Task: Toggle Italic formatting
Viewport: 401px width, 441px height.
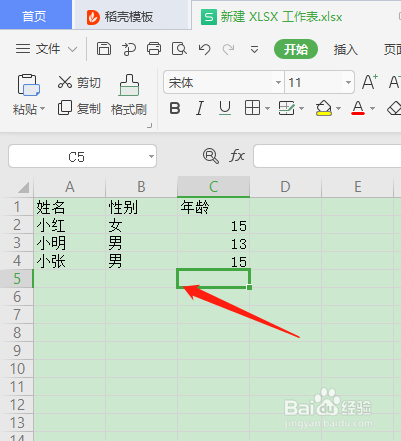Action: 200,108
